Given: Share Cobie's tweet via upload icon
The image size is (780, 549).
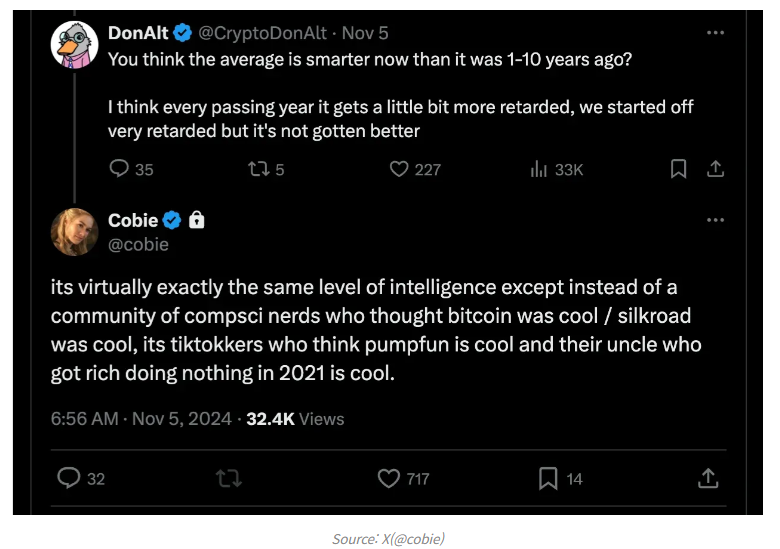Looking at the screenshot, I should click(708, 479).
